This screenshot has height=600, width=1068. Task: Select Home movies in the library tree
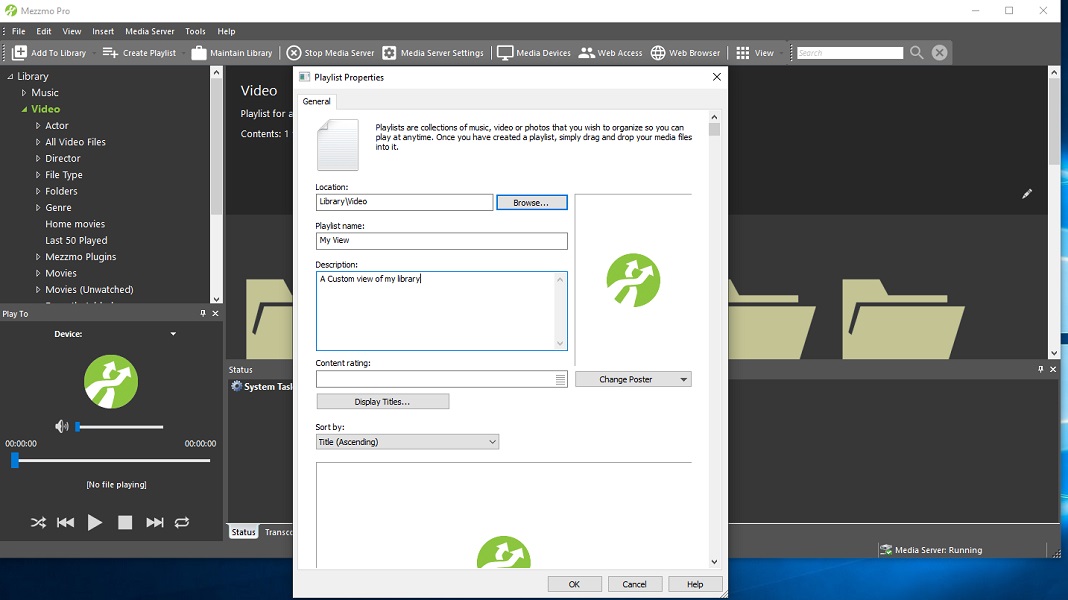pyautogui.click(x=75, y=224)
